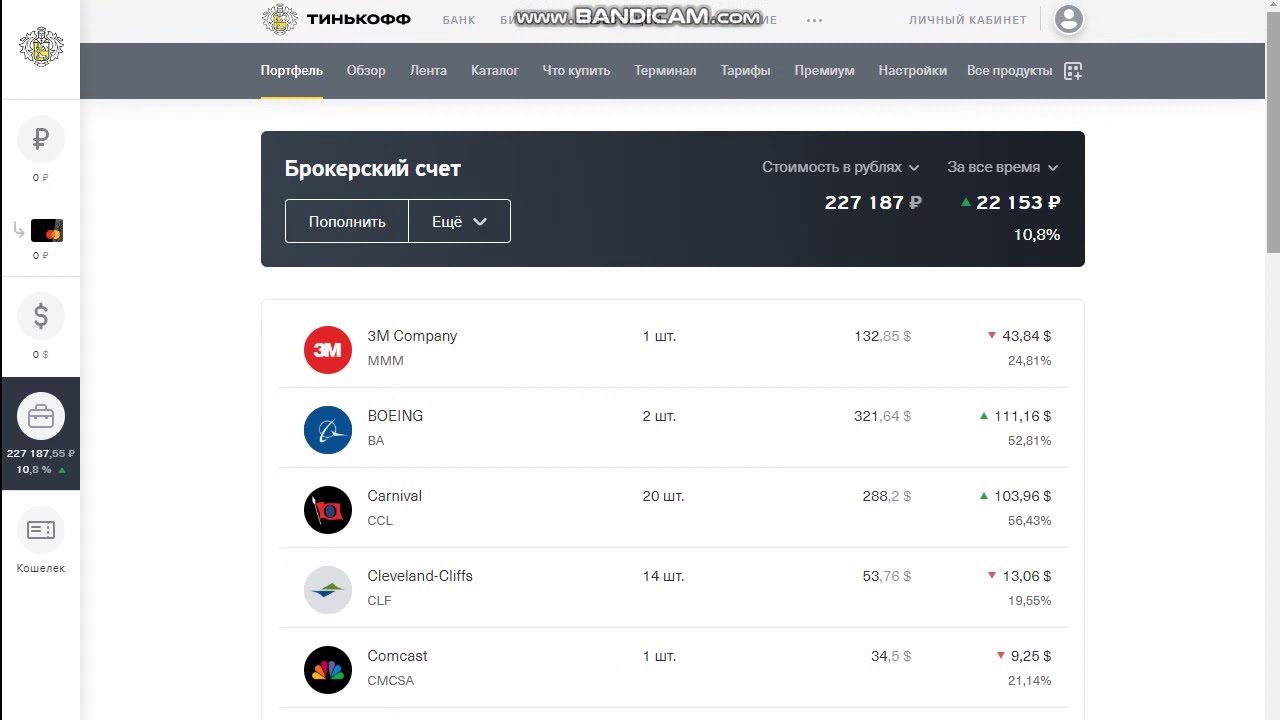Click the Tinkoff crest logo in sidebar
The width and height of the screenshot is (1280, 720).
point(41,47)
